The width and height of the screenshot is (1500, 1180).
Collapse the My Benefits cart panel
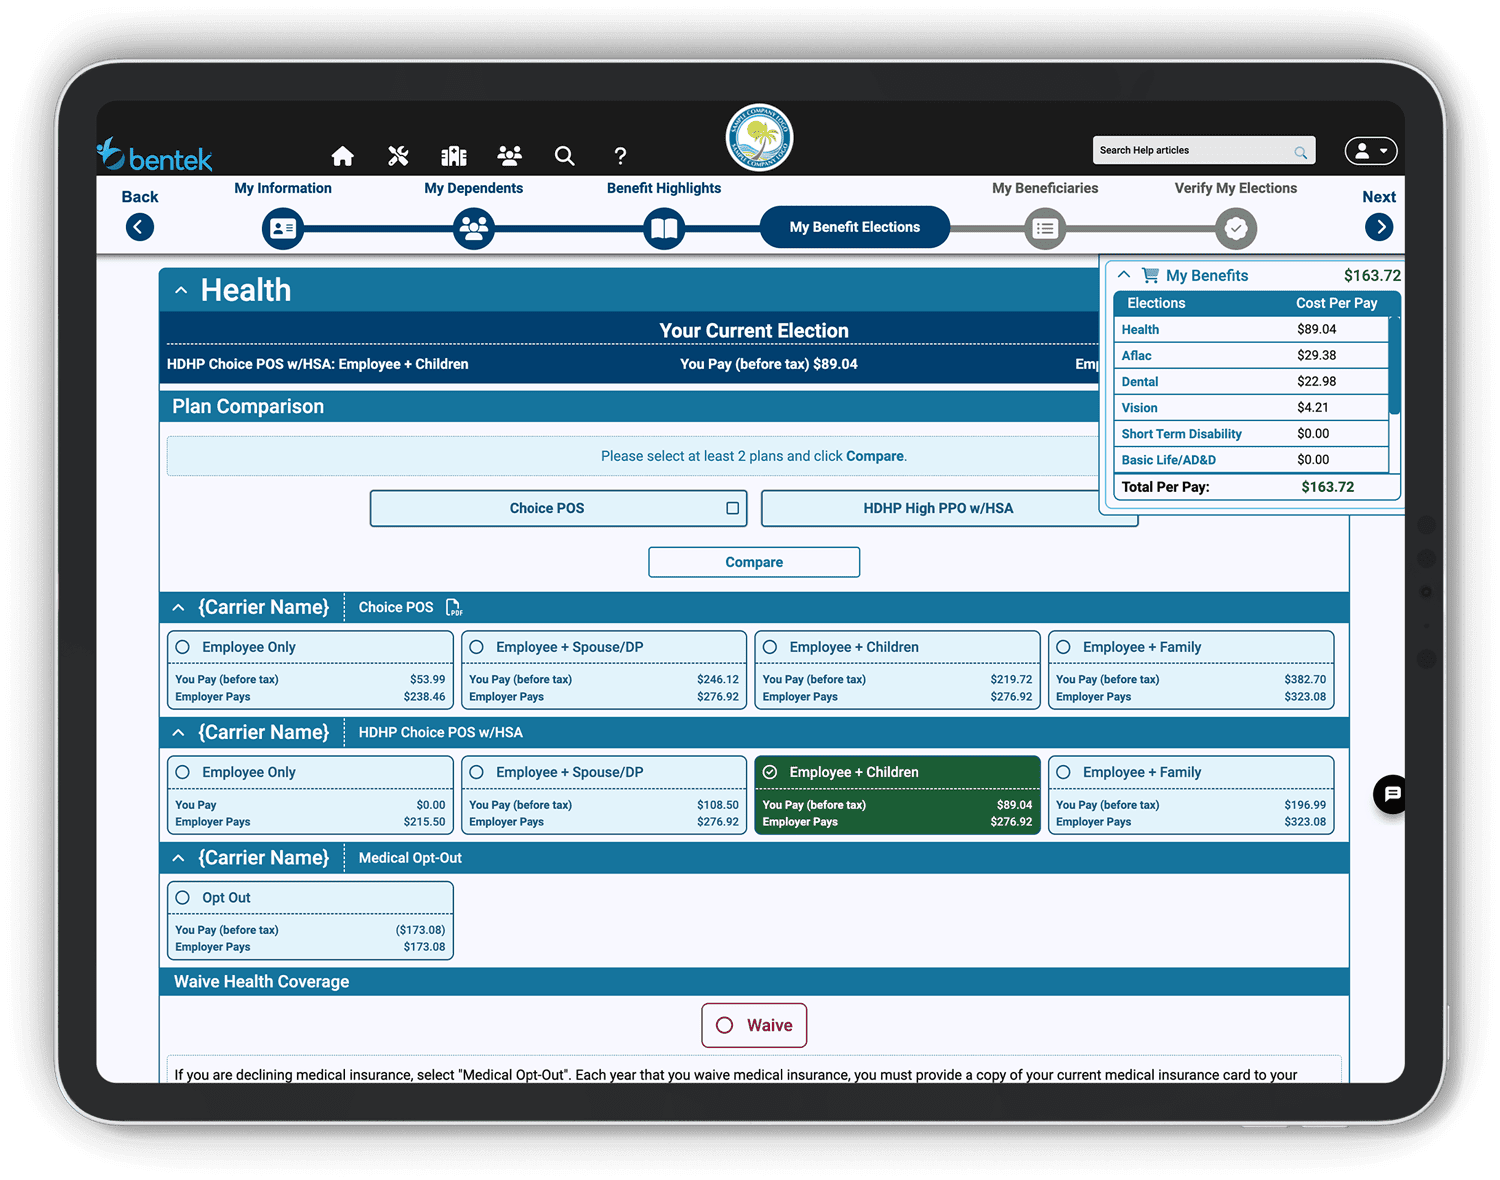(1124, 275)
